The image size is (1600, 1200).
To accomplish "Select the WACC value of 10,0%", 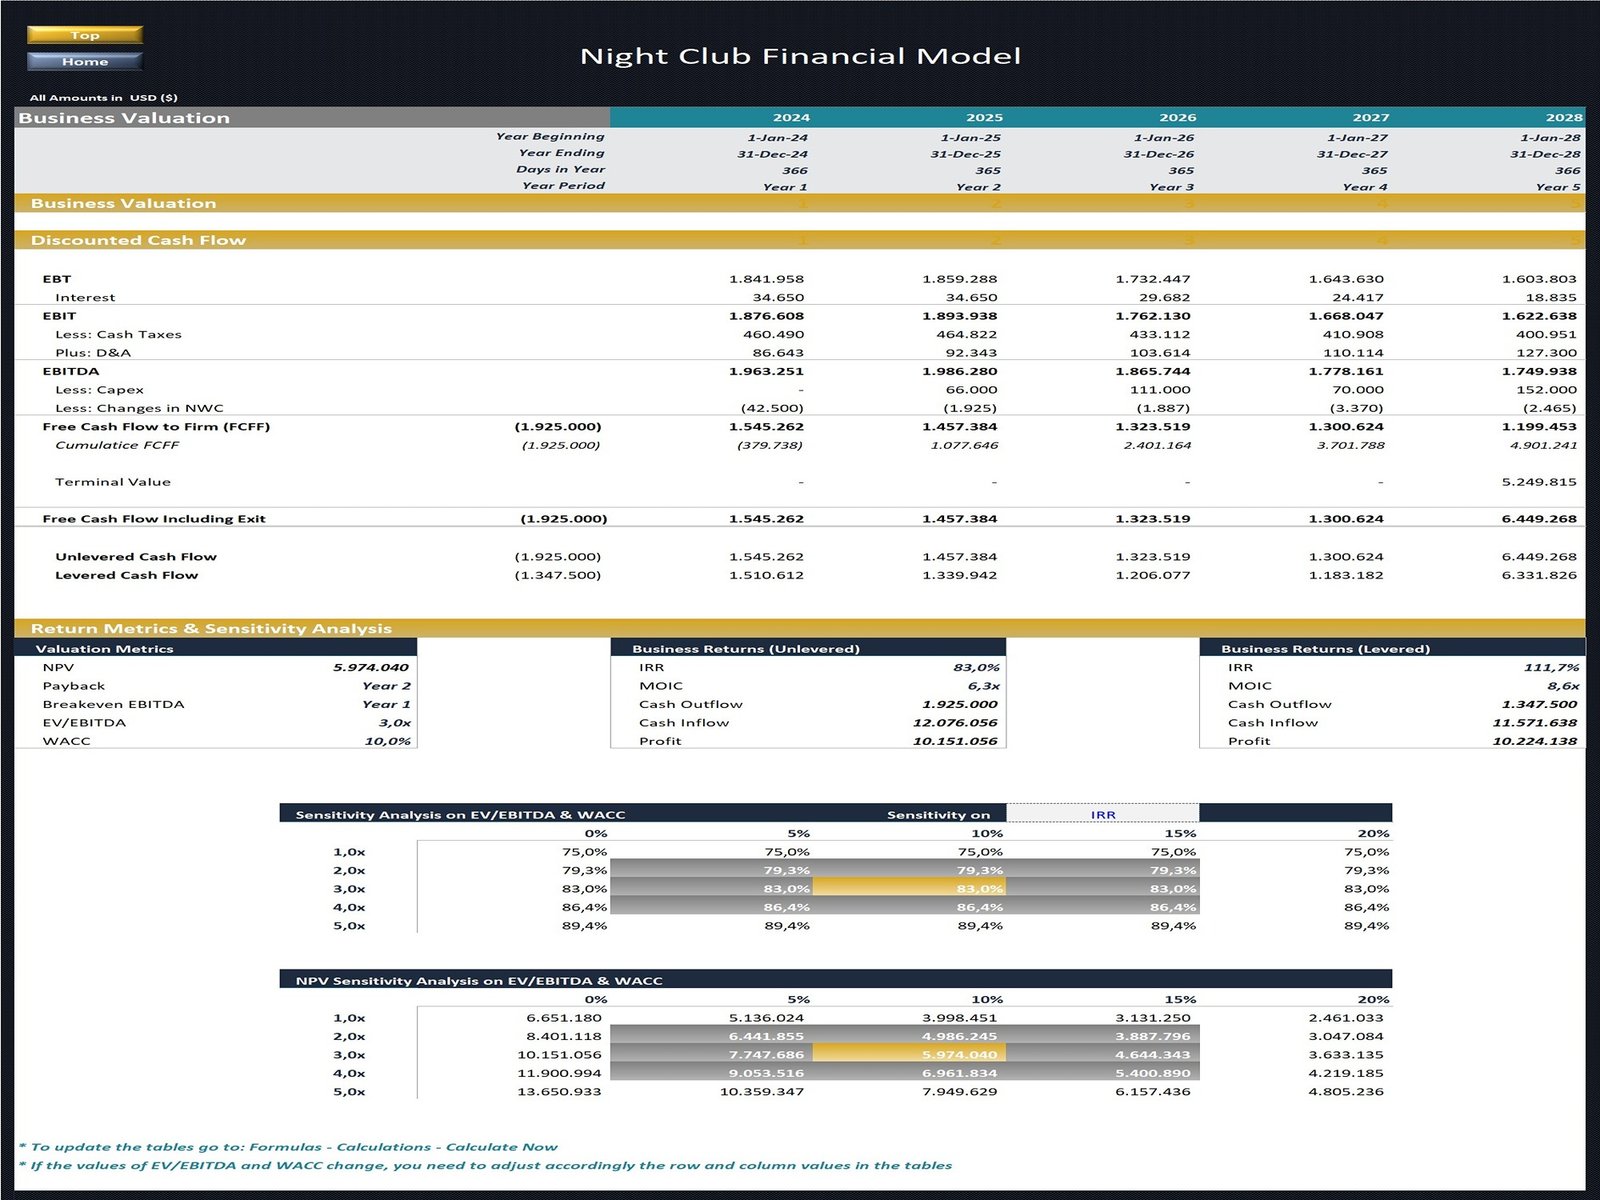I will [388, 741].
